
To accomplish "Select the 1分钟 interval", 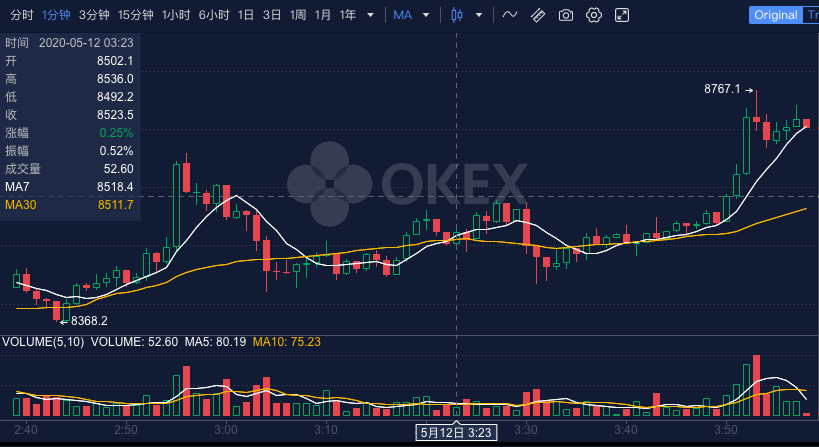I will (56, 15).
